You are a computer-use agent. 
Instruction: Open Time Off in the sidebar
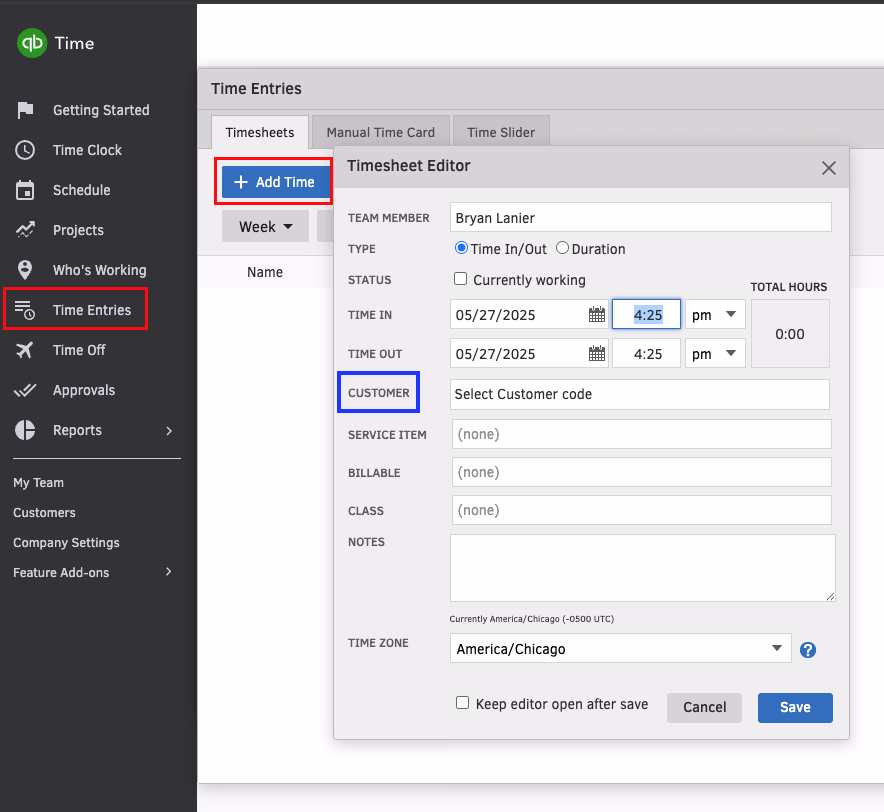[x=79, y=350]
